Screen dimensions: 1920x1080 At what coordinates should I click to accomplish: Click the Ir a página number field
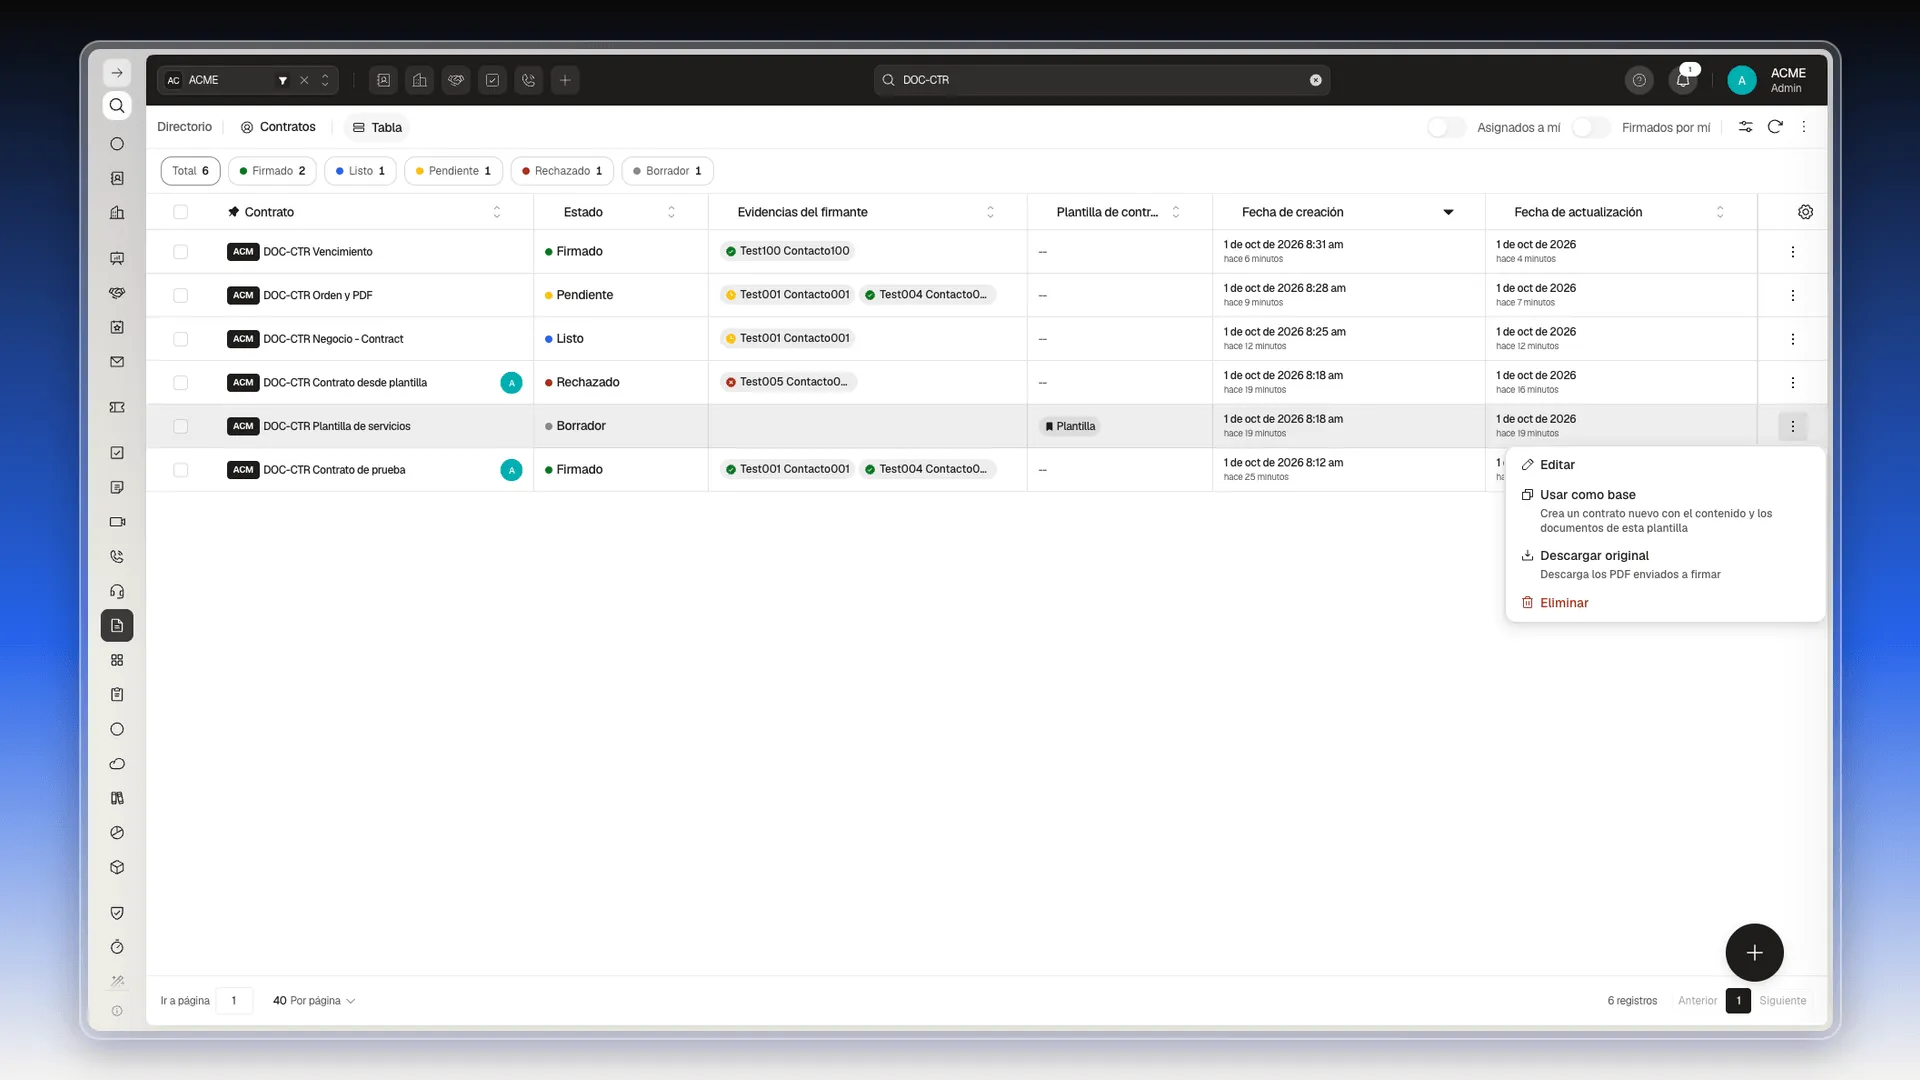234,1001
